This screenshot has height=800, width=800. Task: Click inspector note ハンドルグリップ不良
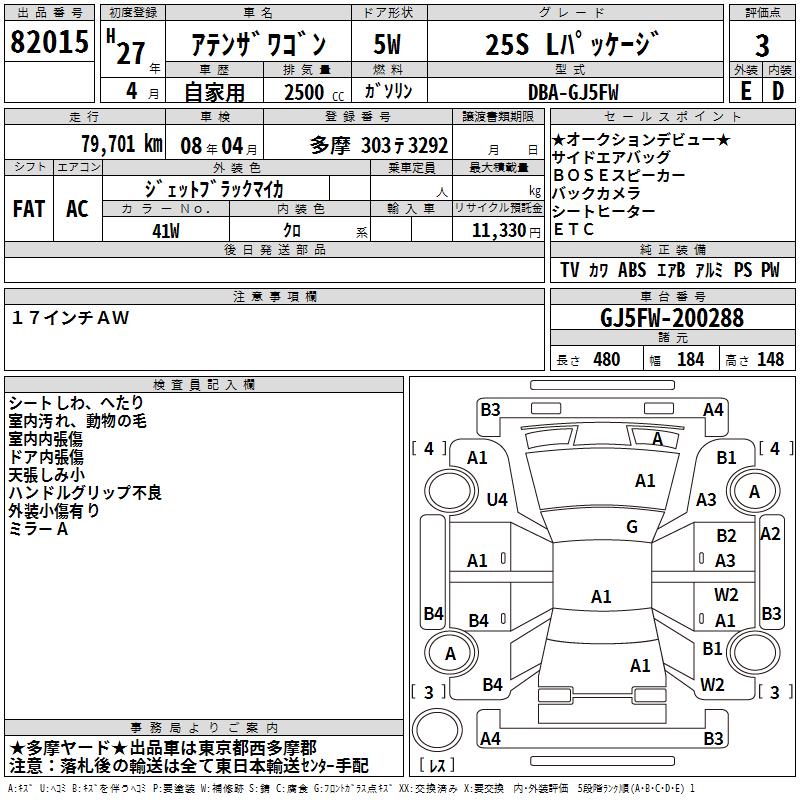pos(85,492)
